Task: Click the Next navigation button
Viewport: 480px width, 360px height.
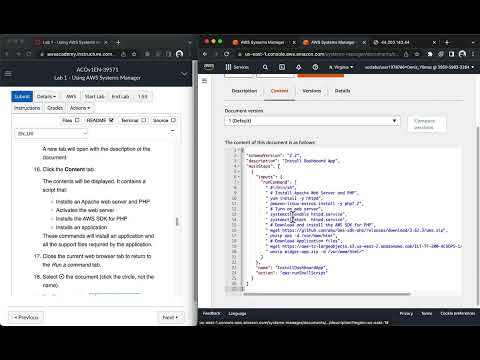Action: click(x=170, y=317)
